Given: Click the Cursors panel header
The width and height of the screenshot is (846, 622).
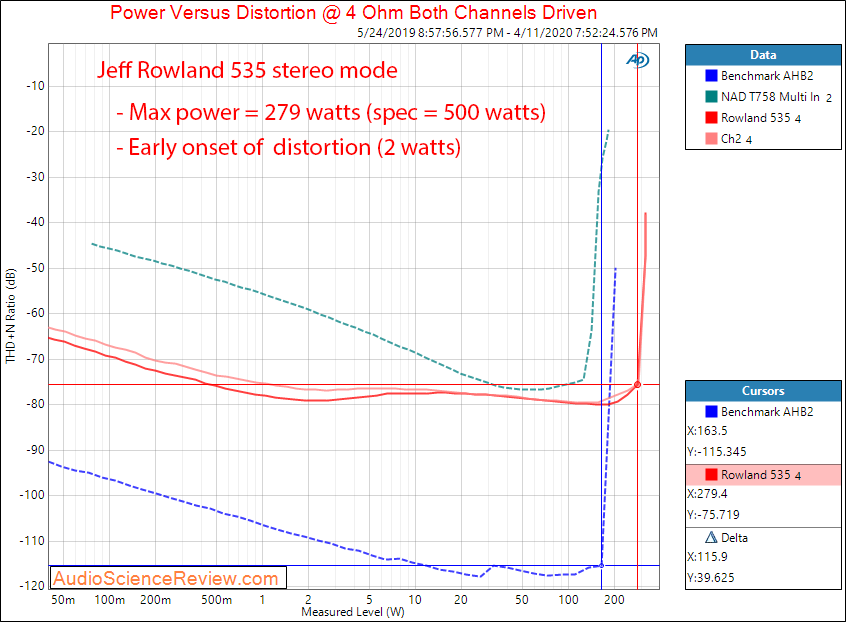Looking at the screenshot, I should 763,391.
